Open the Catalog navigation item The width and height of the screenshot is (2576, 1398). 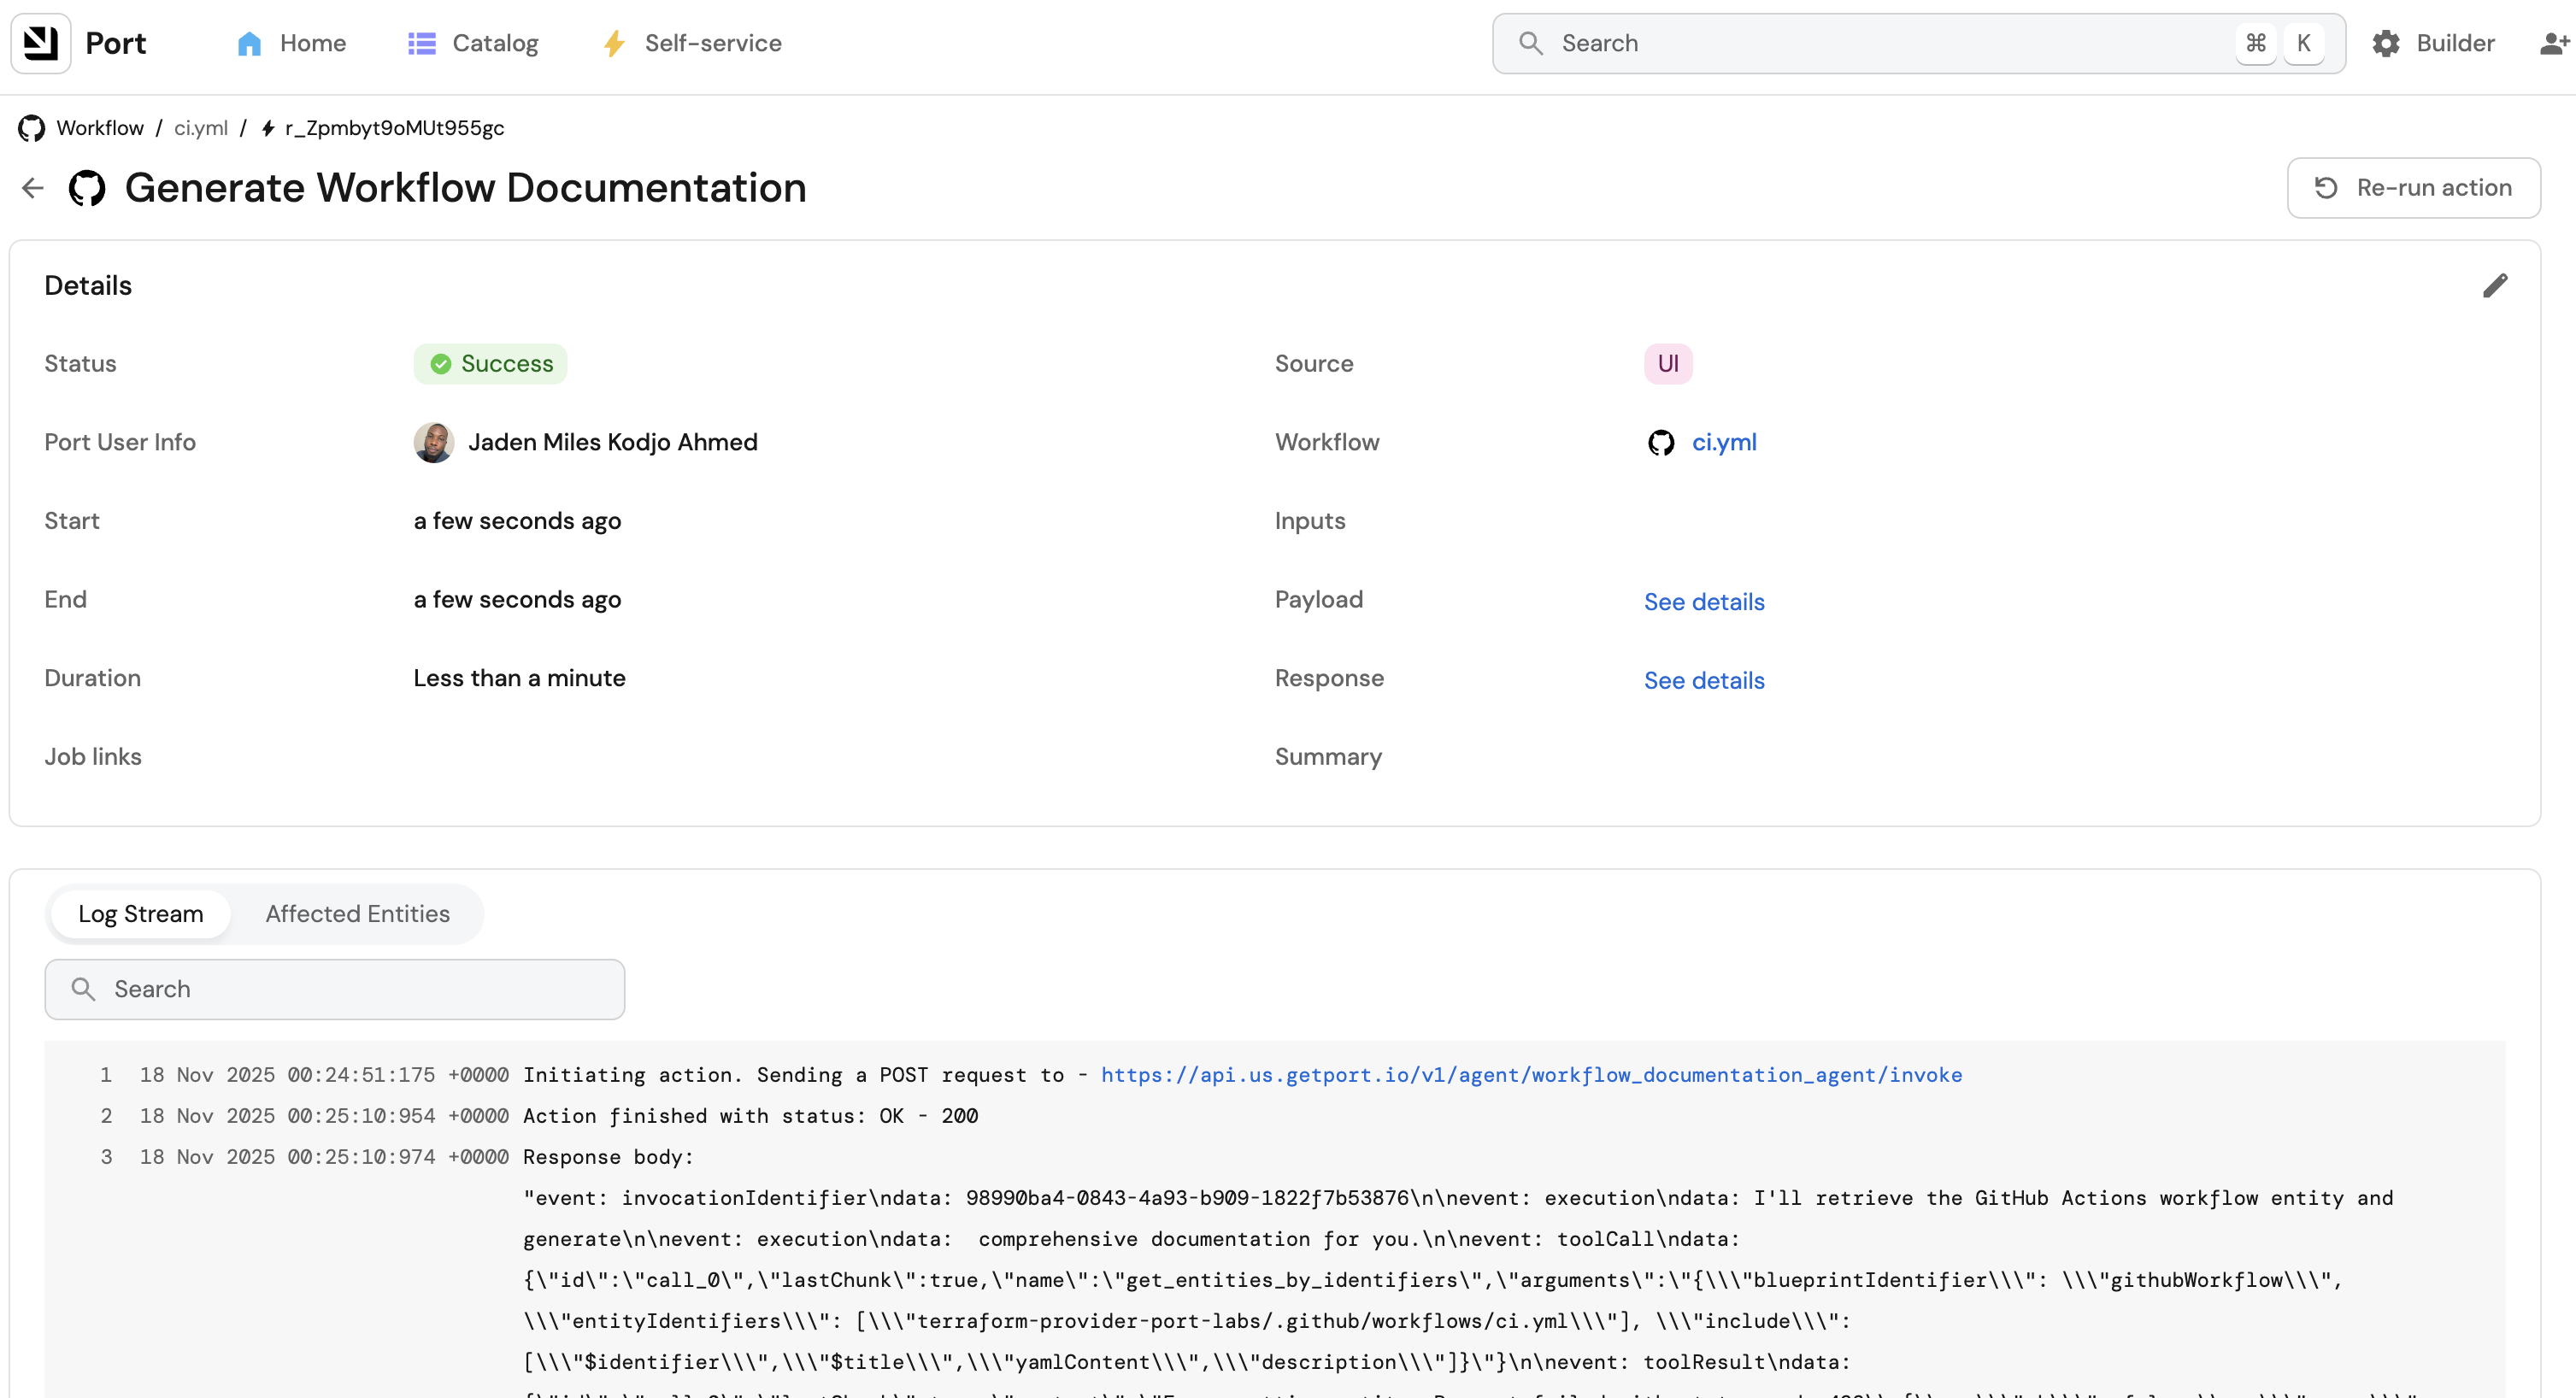click(x=473, y=43)
